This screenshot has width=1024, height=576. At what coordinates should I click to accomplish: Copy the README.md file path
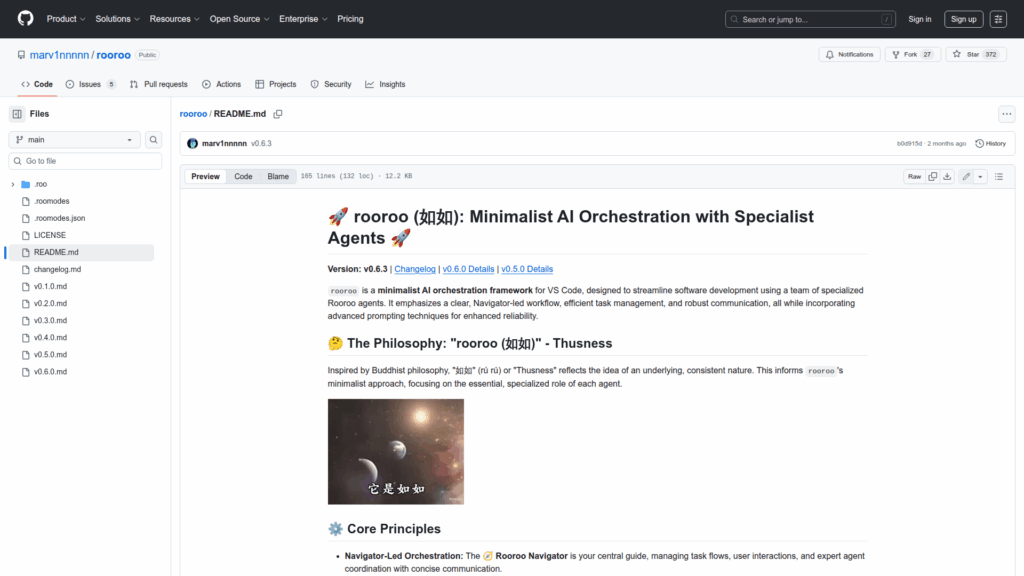[278, 114]
